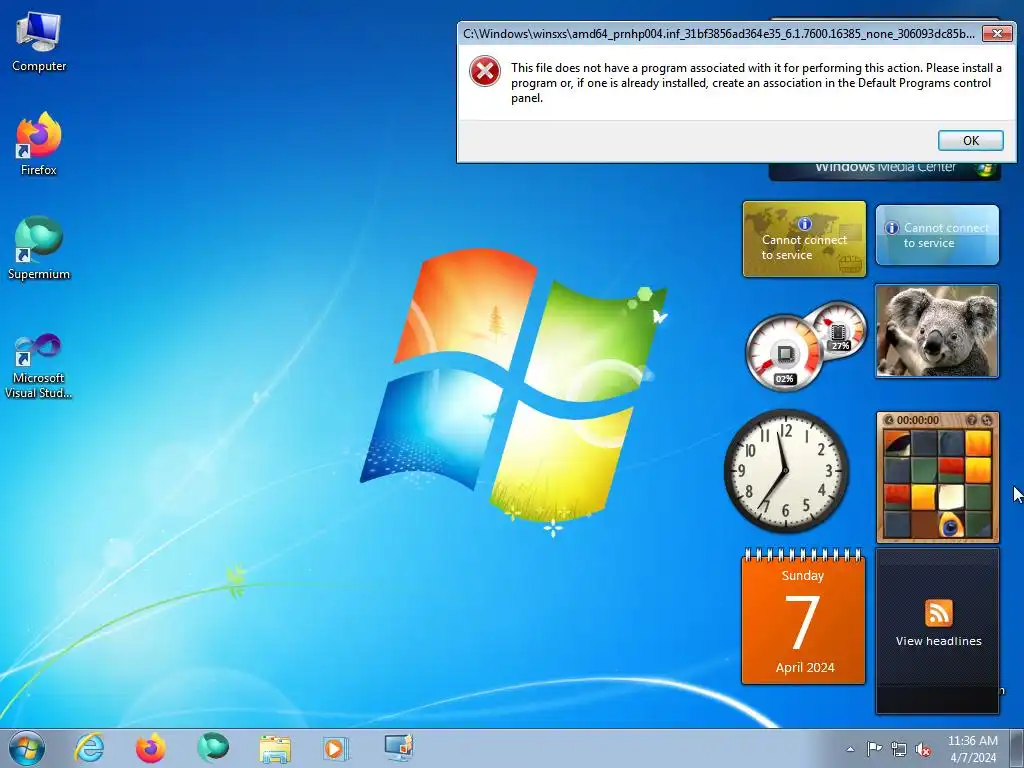Click View headlines in feed gadget

938,641
